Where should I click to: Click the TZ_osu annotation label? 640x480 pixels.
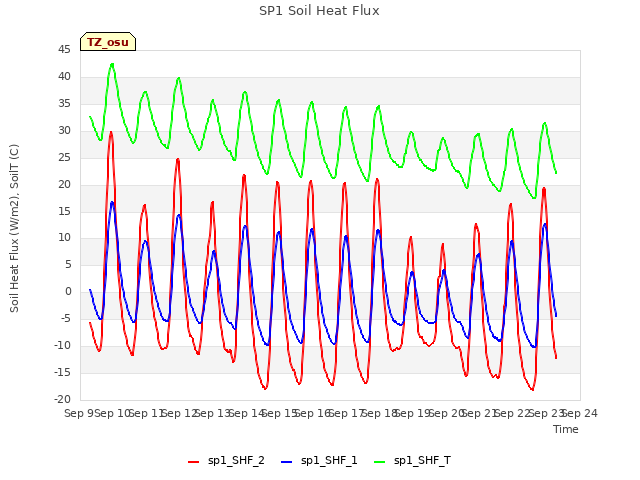[108, 42]
